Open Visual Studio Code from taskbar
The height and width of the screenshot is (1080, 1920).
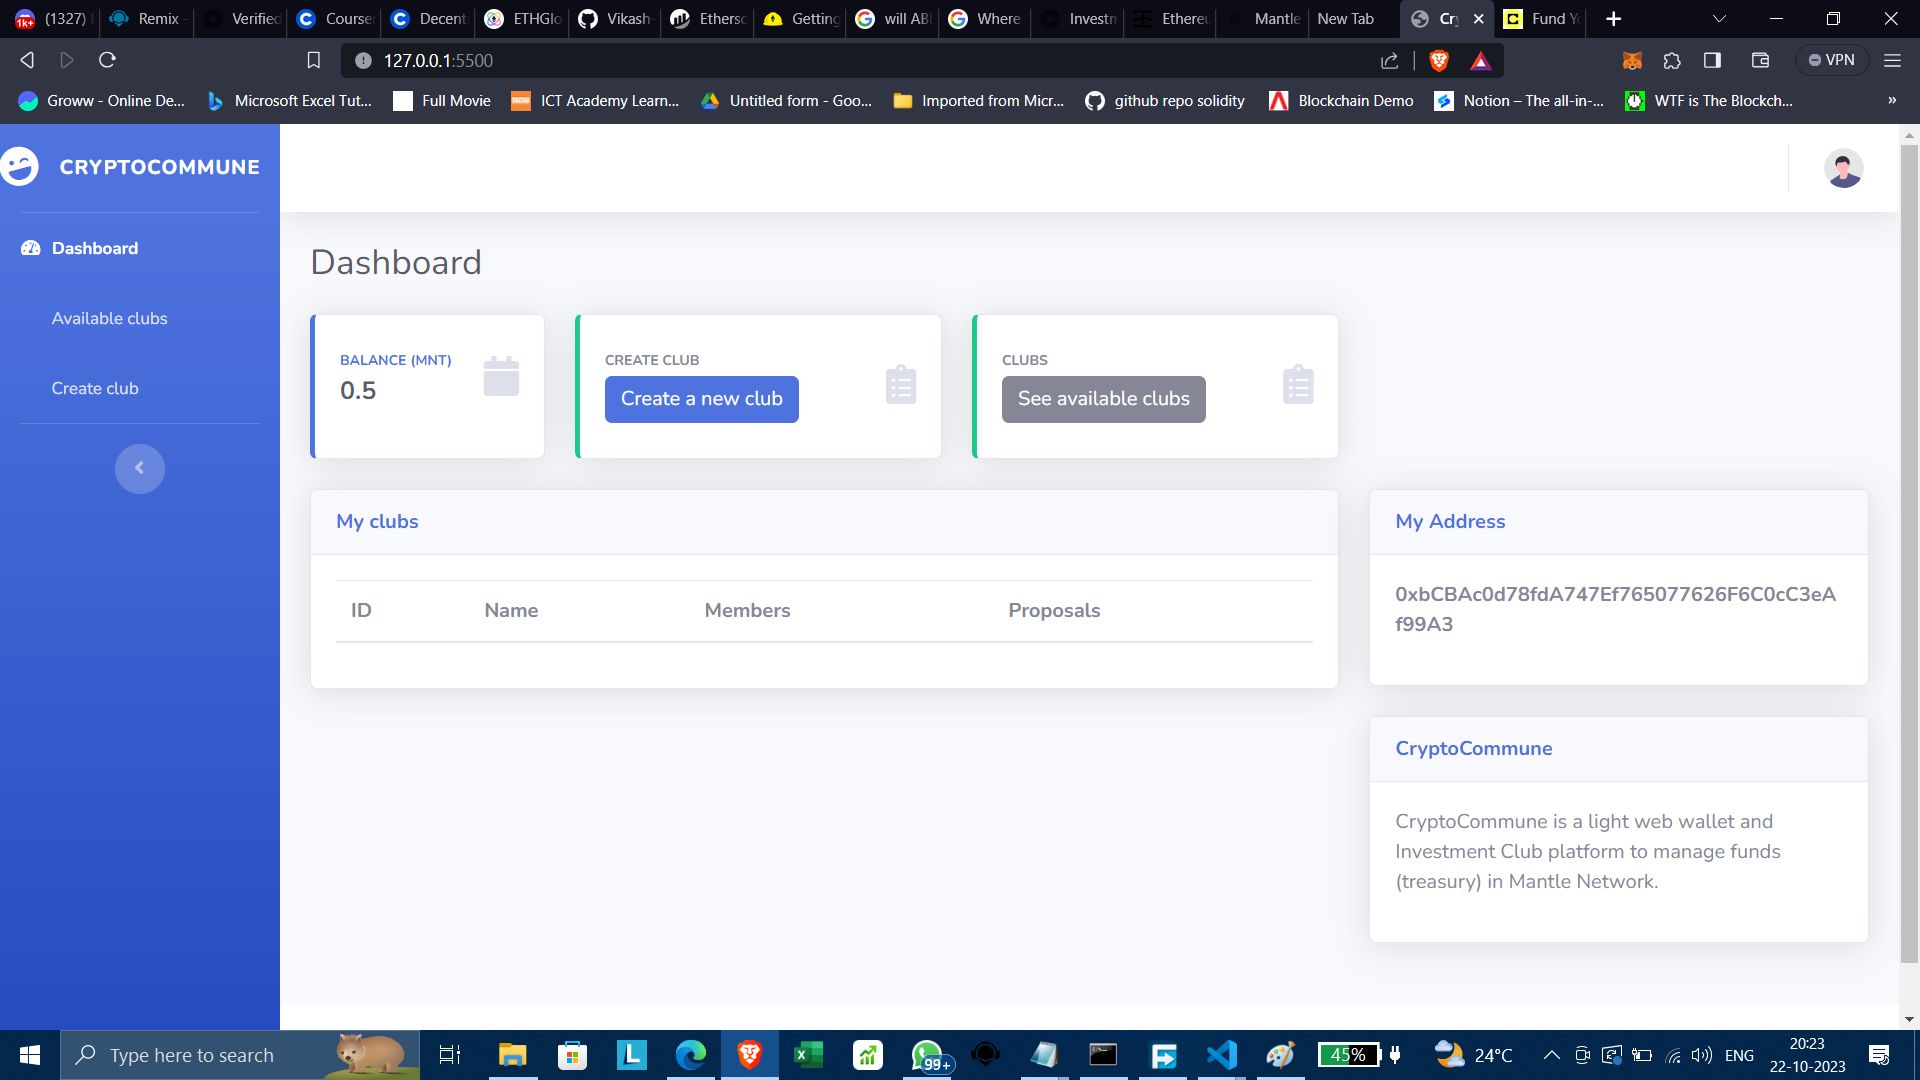click(1221, 1055)
